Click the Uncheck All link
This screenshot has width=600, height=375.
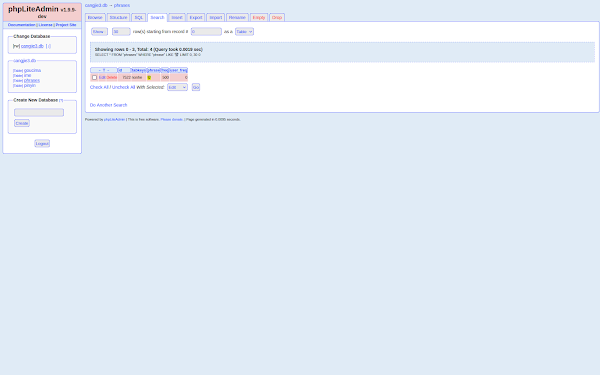pyautogui.click(x=123, y=87)
